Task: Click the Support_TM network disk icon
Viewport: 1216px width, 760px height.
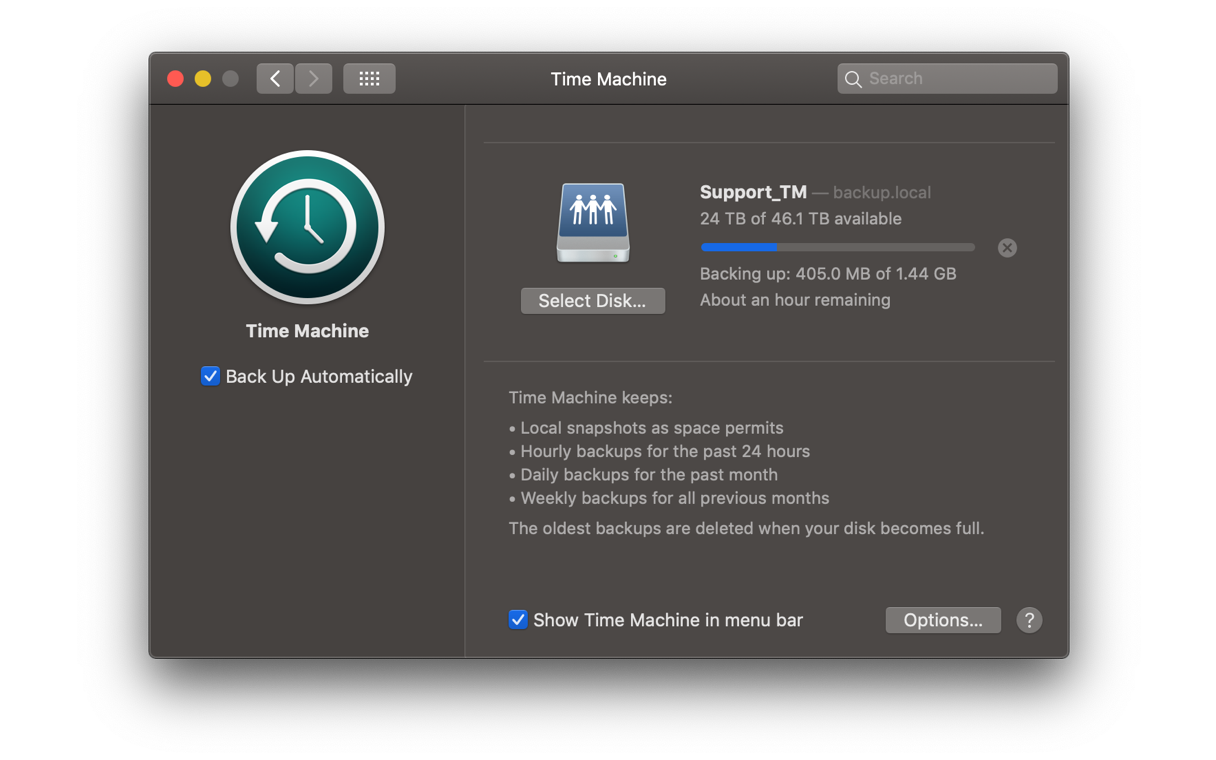Action: tap(593, 222)
